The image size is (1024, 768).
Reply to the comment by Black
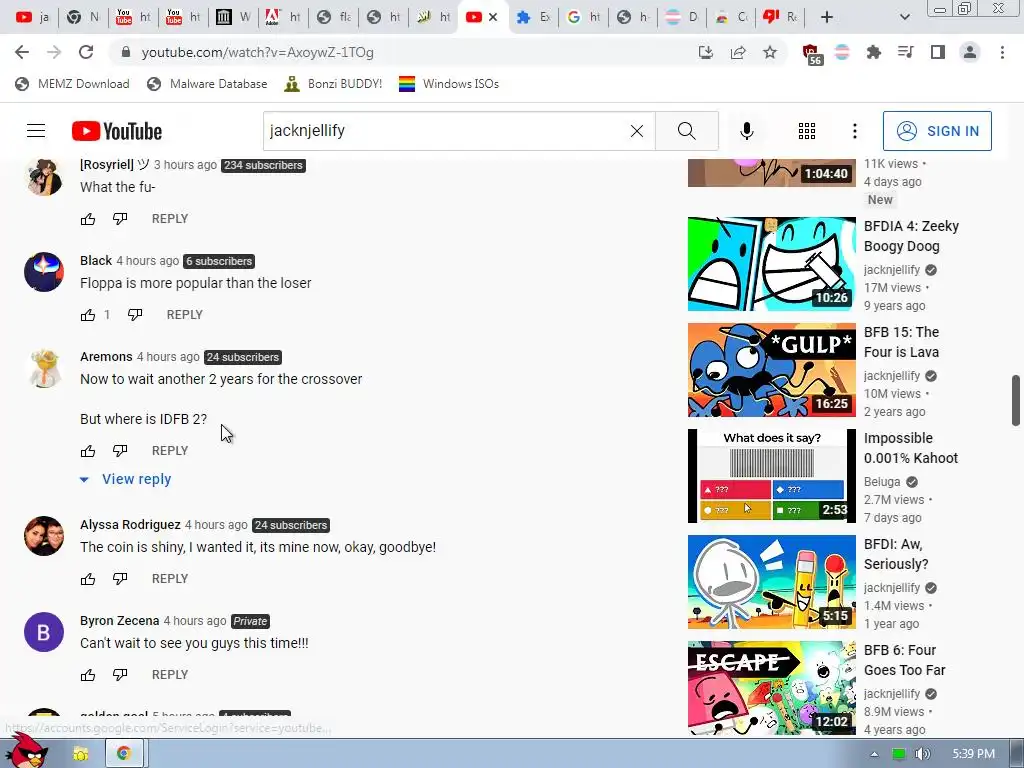tap(184, 315)
